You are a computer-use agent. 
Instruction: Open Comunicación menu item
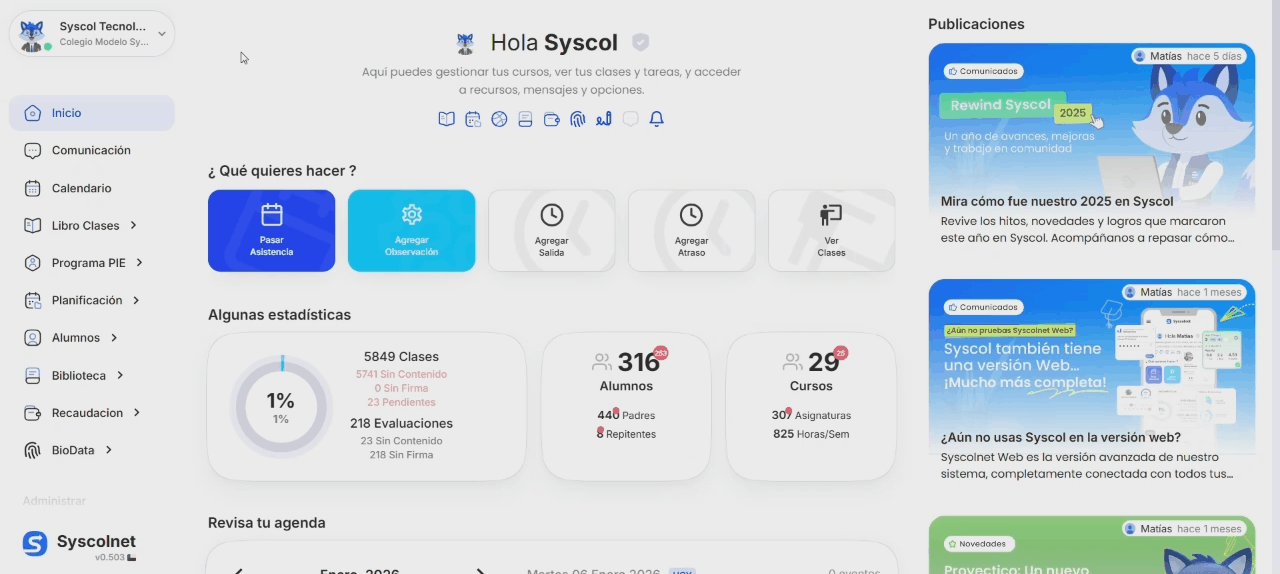coord(92,150)
